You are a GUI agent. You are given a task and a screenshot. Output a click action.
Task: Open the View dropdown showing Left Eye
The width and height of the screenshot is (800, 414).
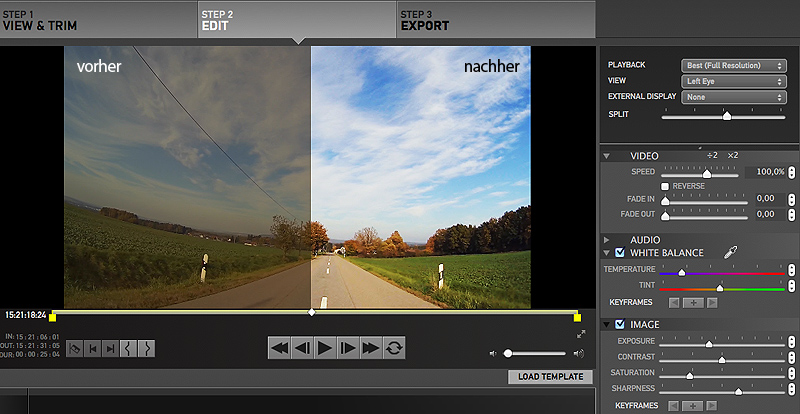click(733, 81)
